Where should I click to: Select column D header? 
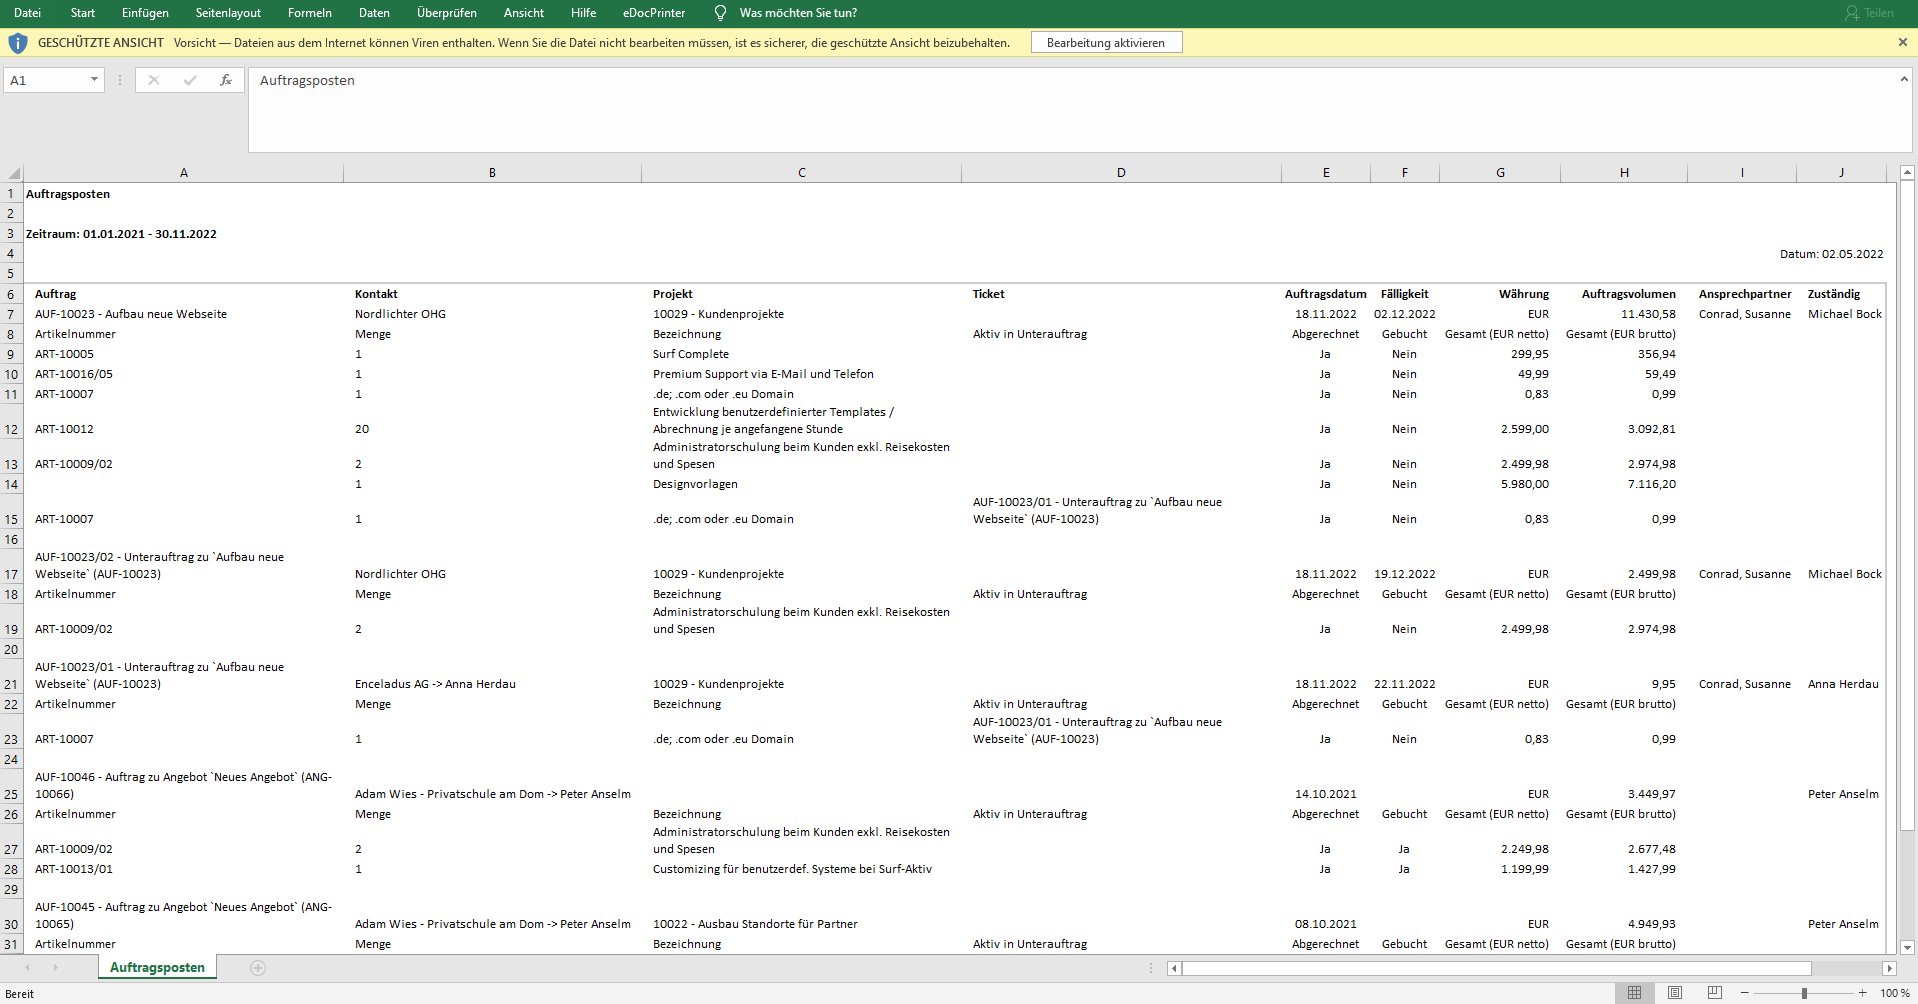pos(1121,173)
